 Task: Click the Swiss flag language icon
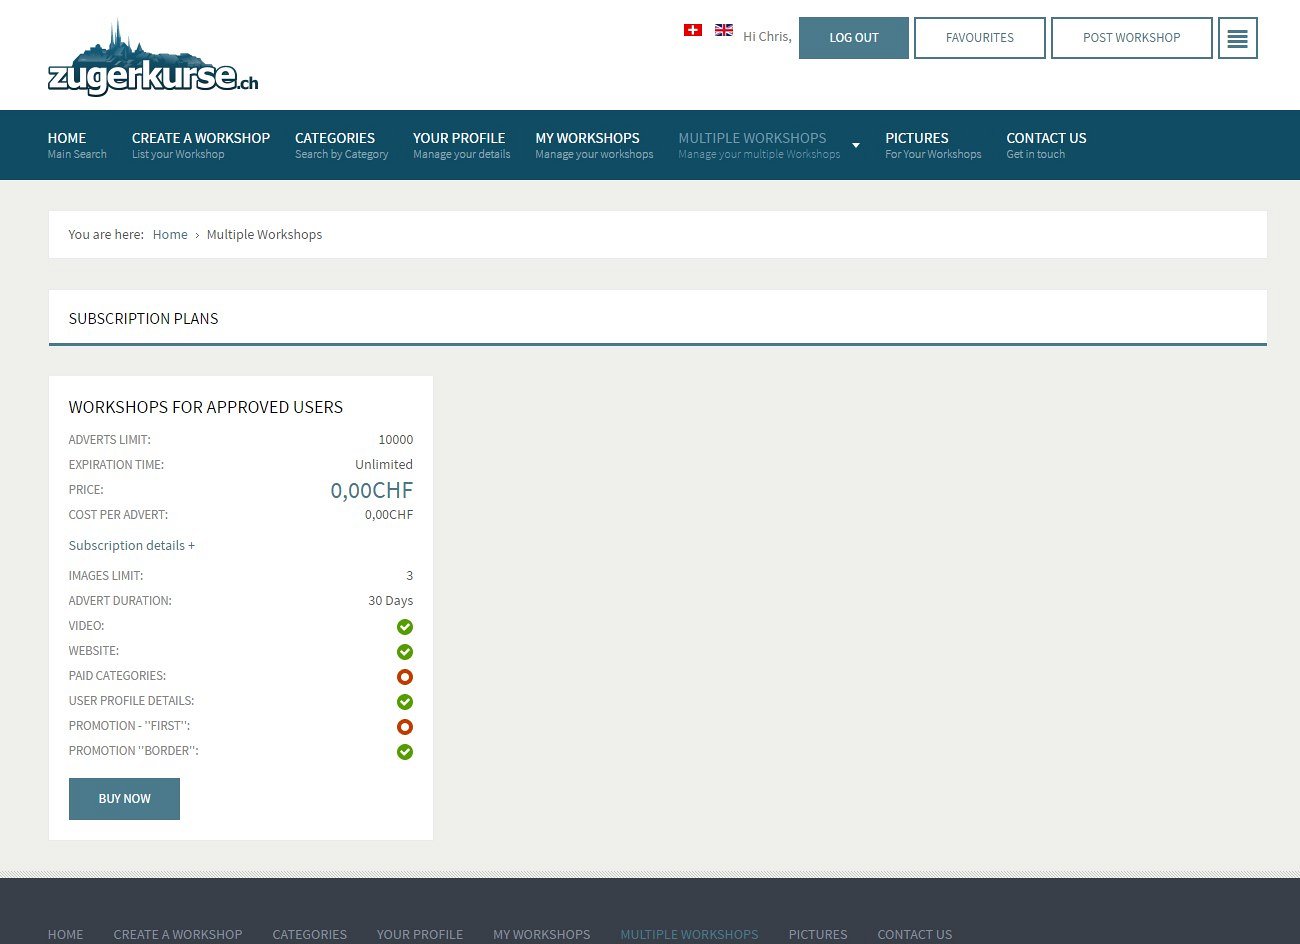[x=692, y=30]
